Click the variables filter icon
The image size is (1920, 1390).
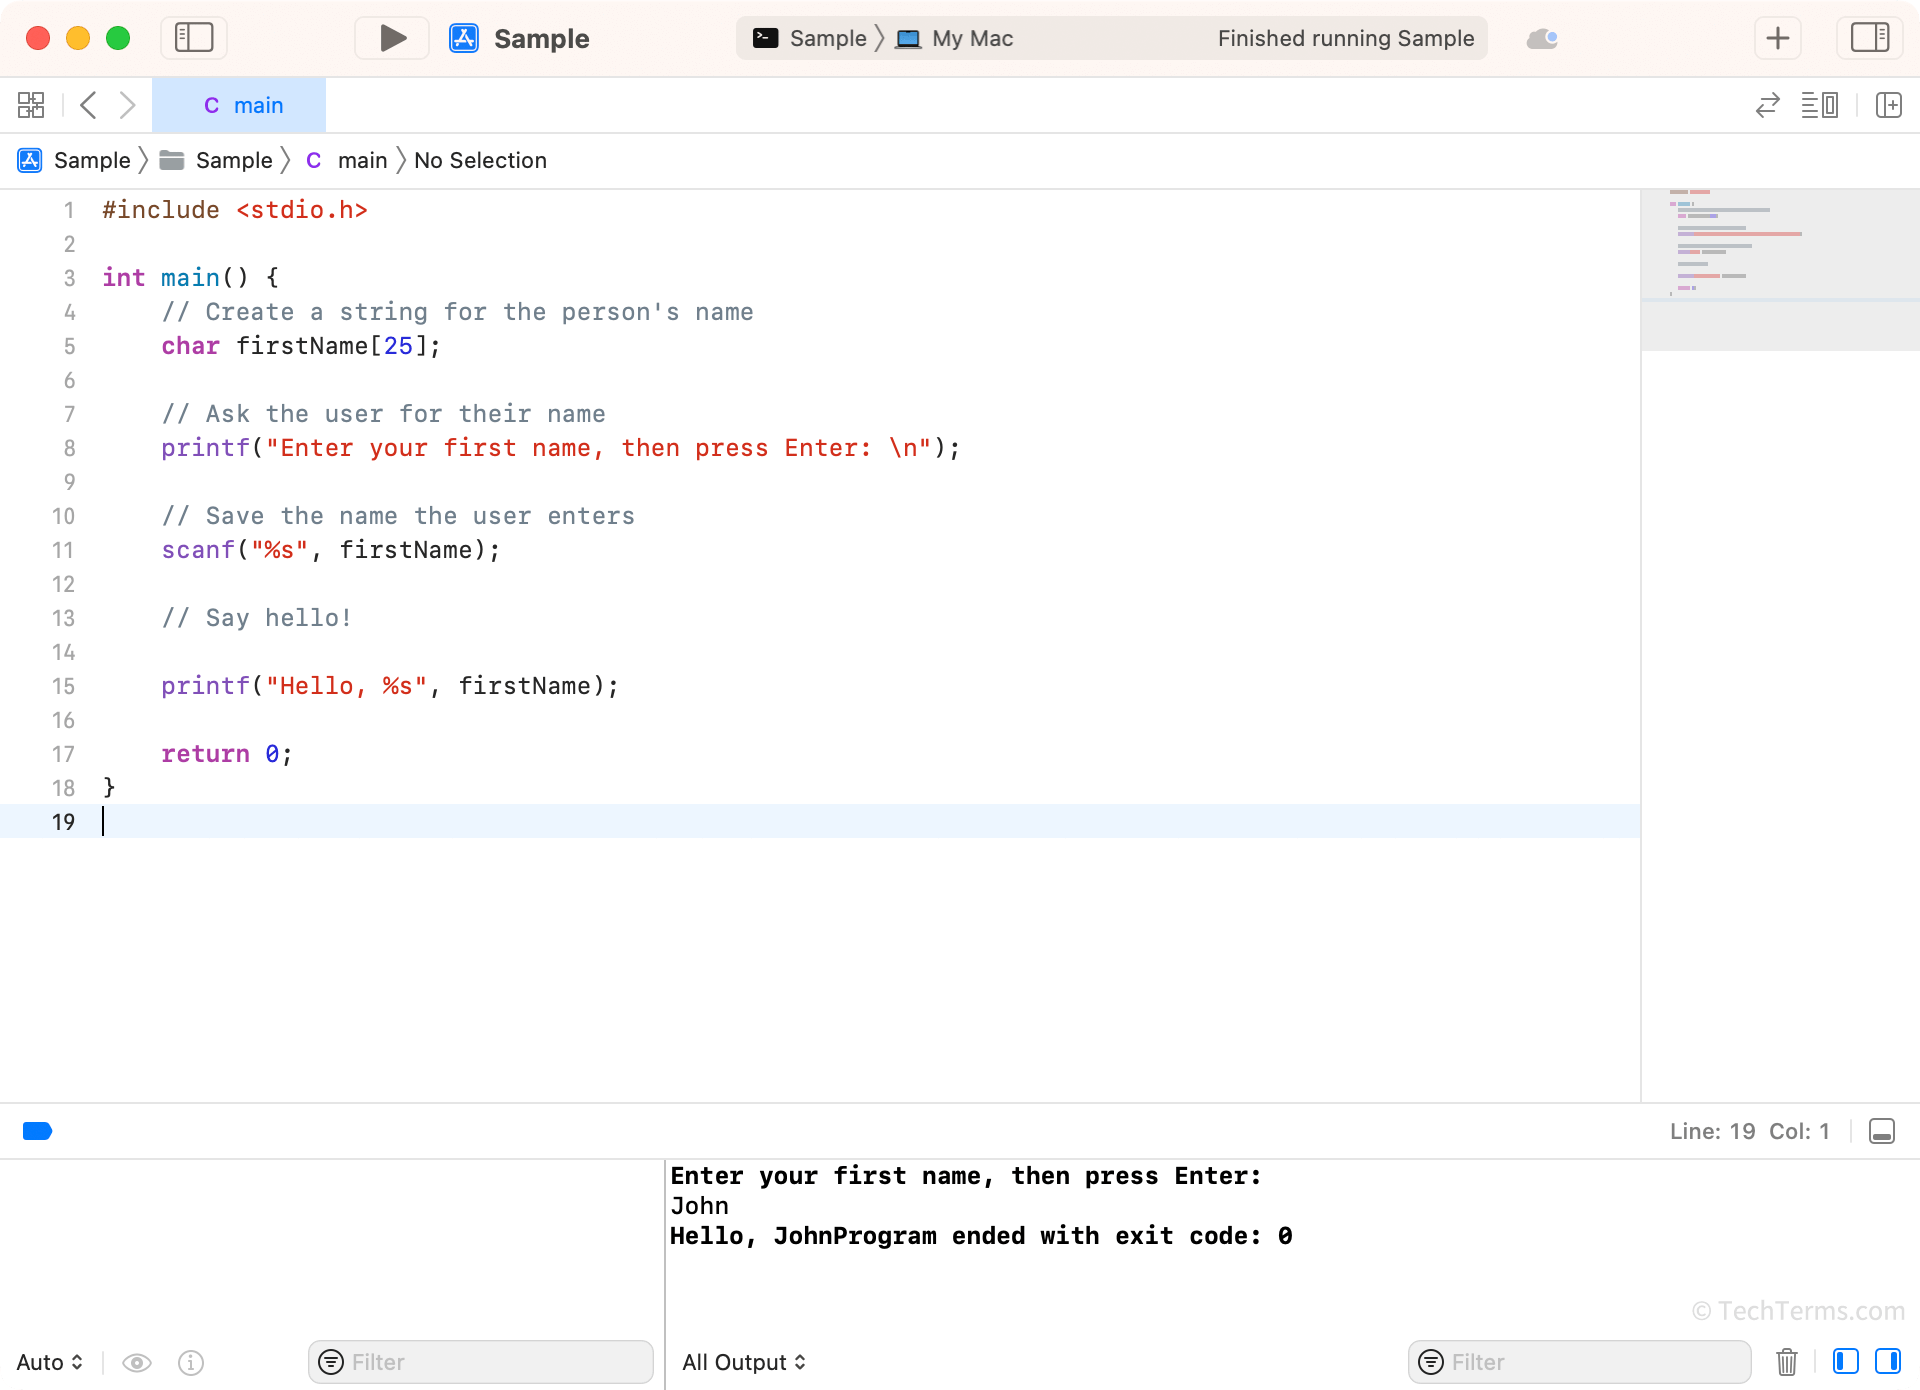[x=331, y=1362]
